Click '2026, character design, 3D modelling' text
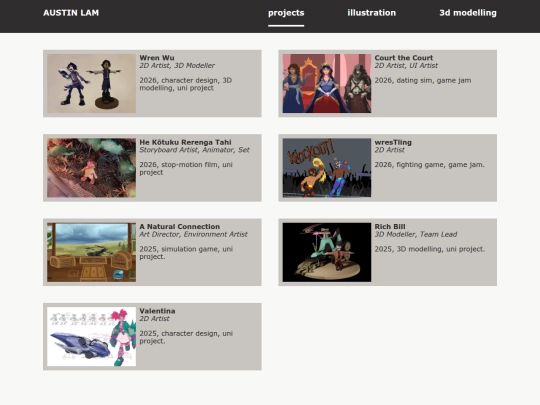 click(x=186, y=84)
